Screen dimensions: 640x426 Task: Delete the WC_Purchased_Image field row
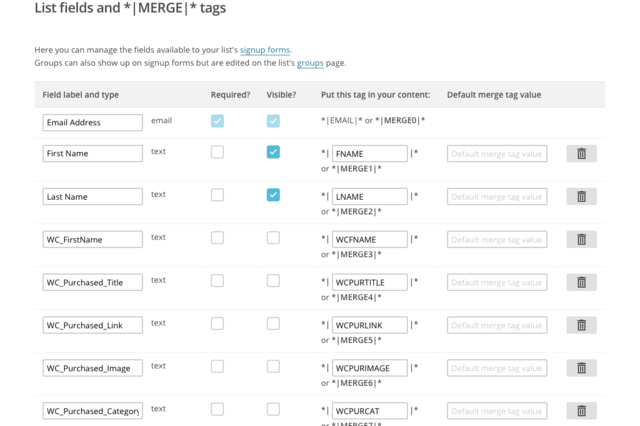581,368
